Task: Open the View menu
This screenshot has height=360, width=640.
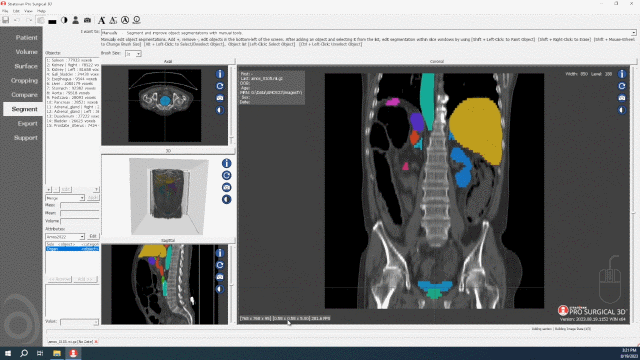Action: pos(28,11)
